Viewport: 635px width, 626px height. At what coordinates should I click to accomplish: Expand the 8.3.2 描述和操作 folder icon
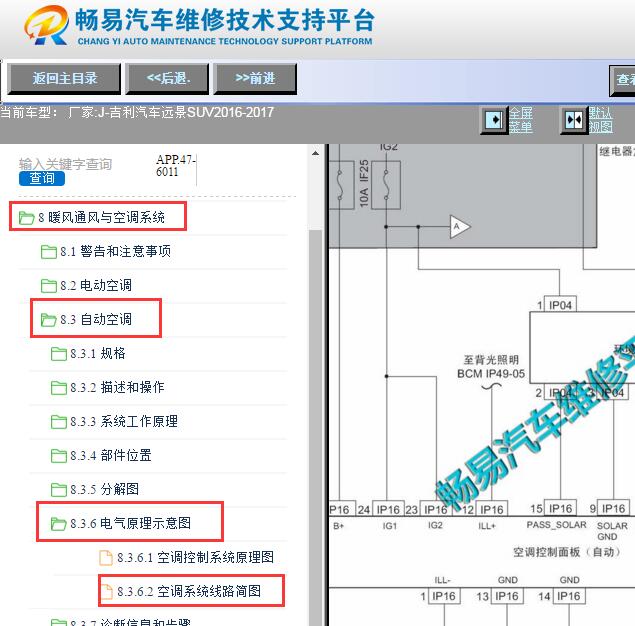[x=59, y=388]
